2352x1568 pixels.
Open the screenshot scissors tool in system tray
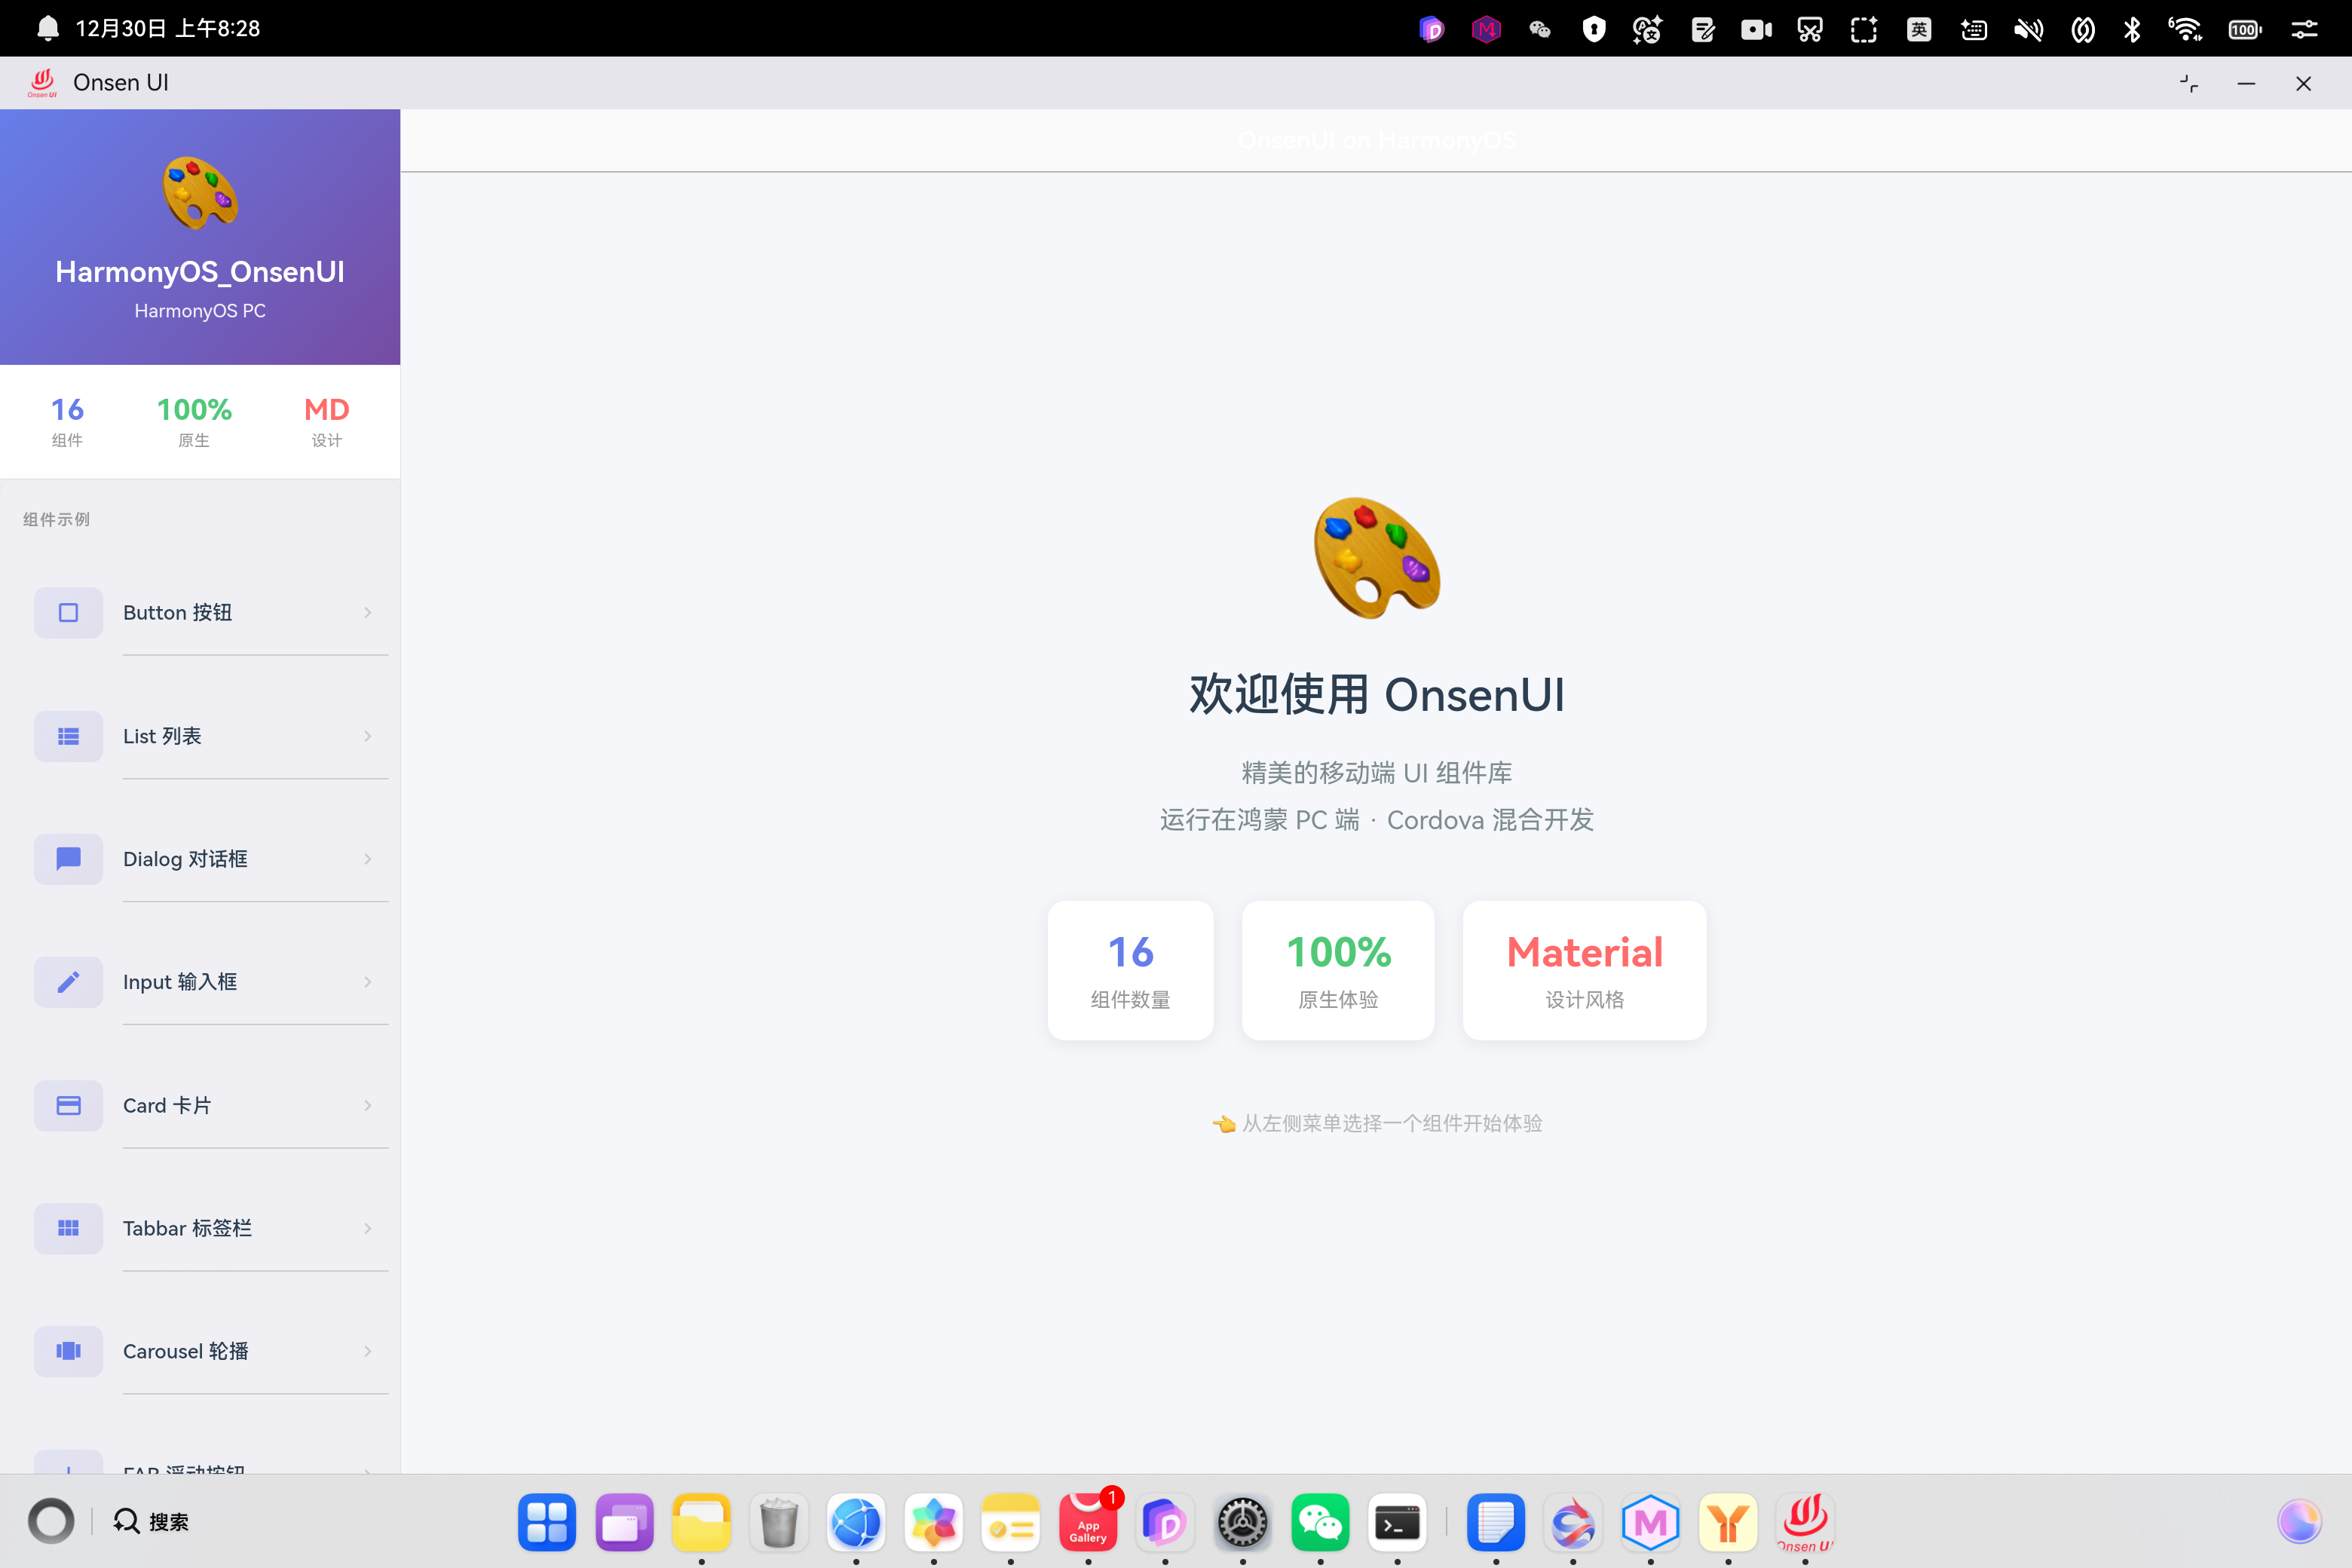coord(1809,29)
